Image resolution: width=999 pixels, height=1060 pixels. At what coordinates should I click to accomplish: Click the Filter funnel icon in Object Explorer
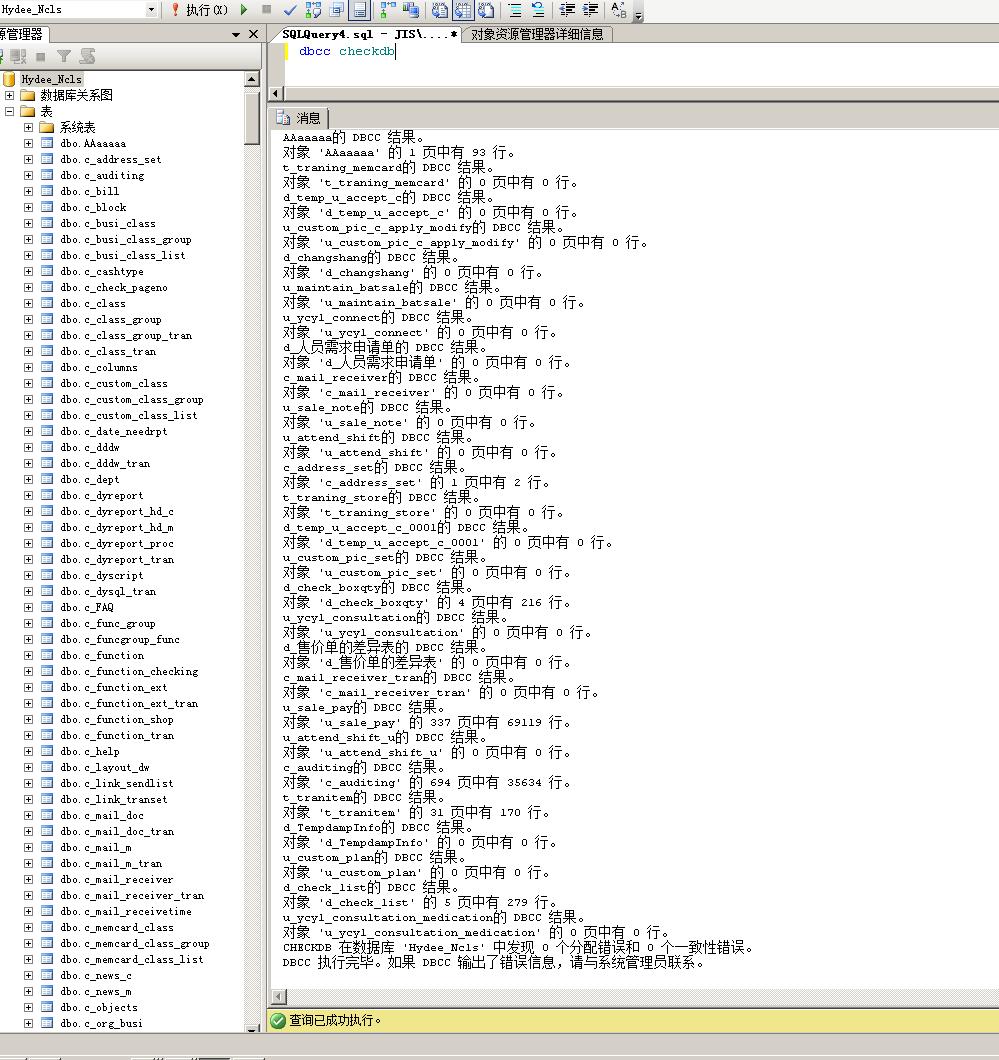64,56
